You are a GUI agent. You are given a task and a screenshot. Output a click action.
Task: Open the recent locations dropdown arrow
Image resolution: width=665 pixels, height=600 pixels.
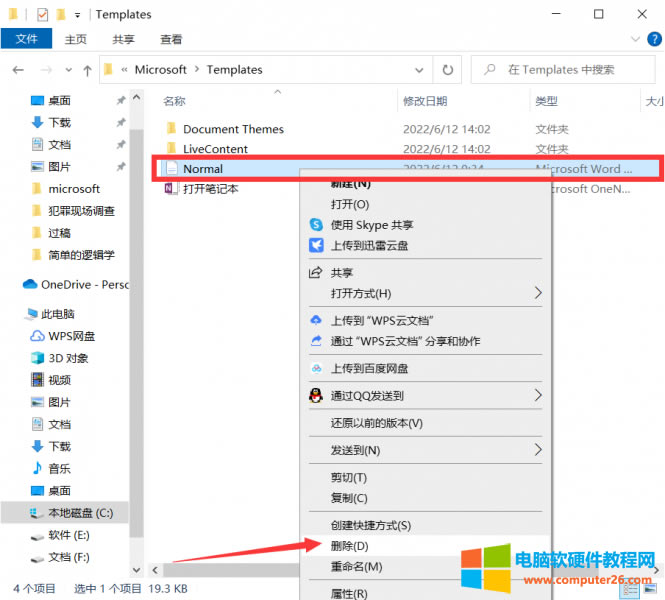pos(68,70)
